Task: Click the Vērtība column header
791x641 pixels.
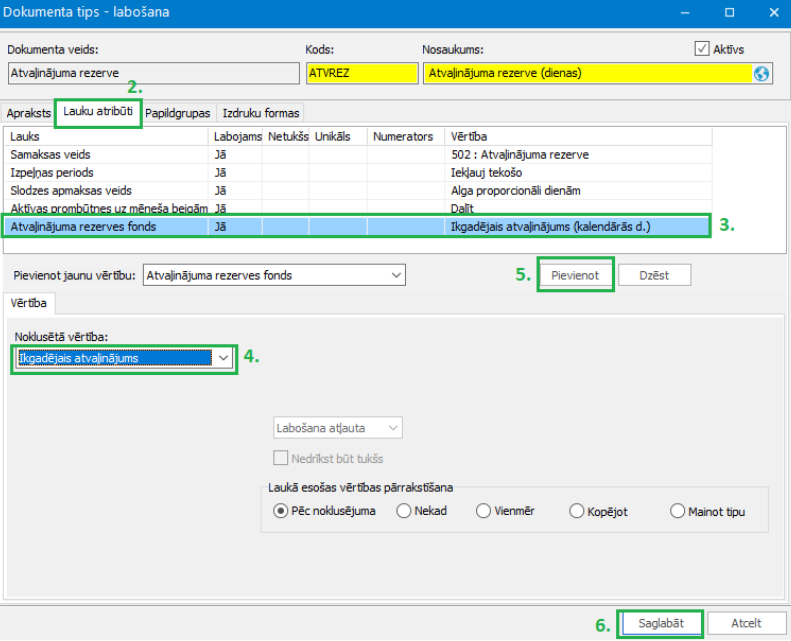Action: coord(579,136)
